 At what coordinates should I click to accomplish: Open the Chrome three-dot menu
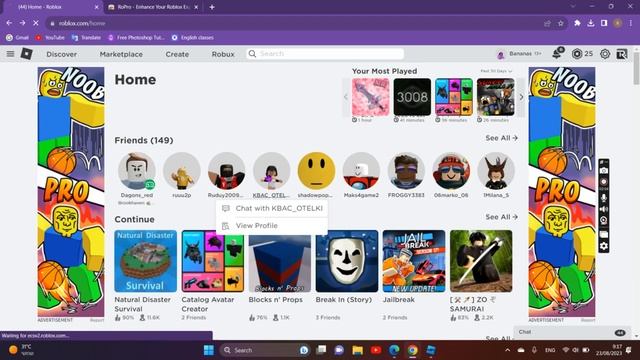[x=631, y=23]
